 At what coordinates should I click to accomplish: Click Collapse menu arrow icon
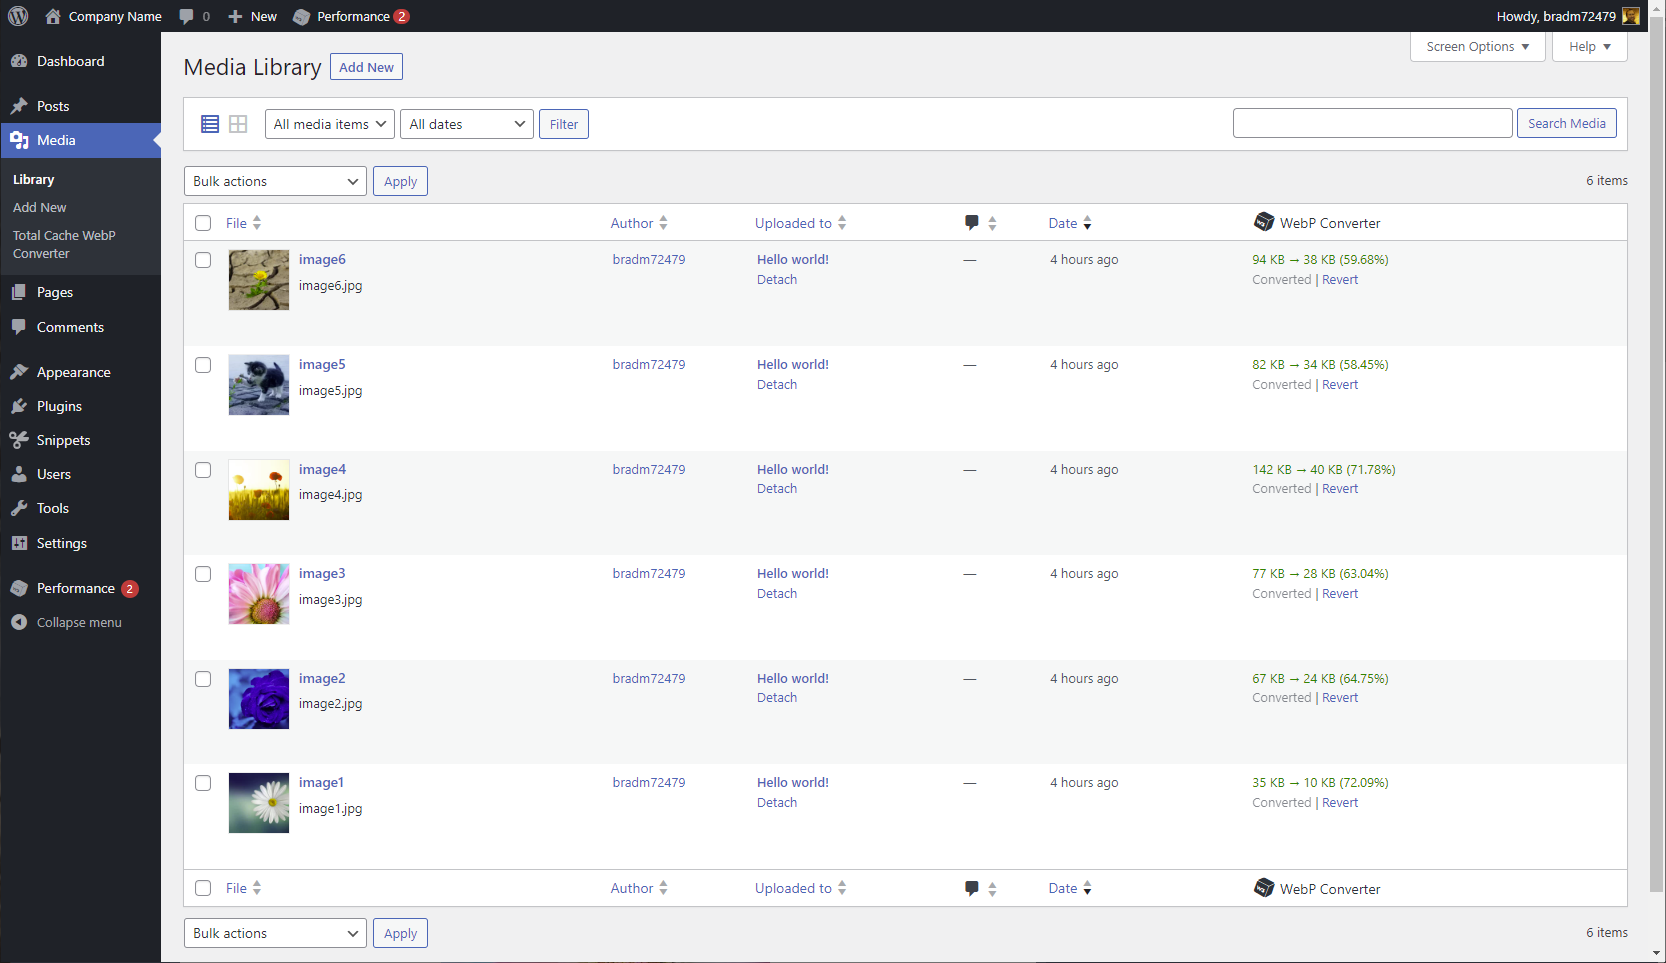click(19, 622)
